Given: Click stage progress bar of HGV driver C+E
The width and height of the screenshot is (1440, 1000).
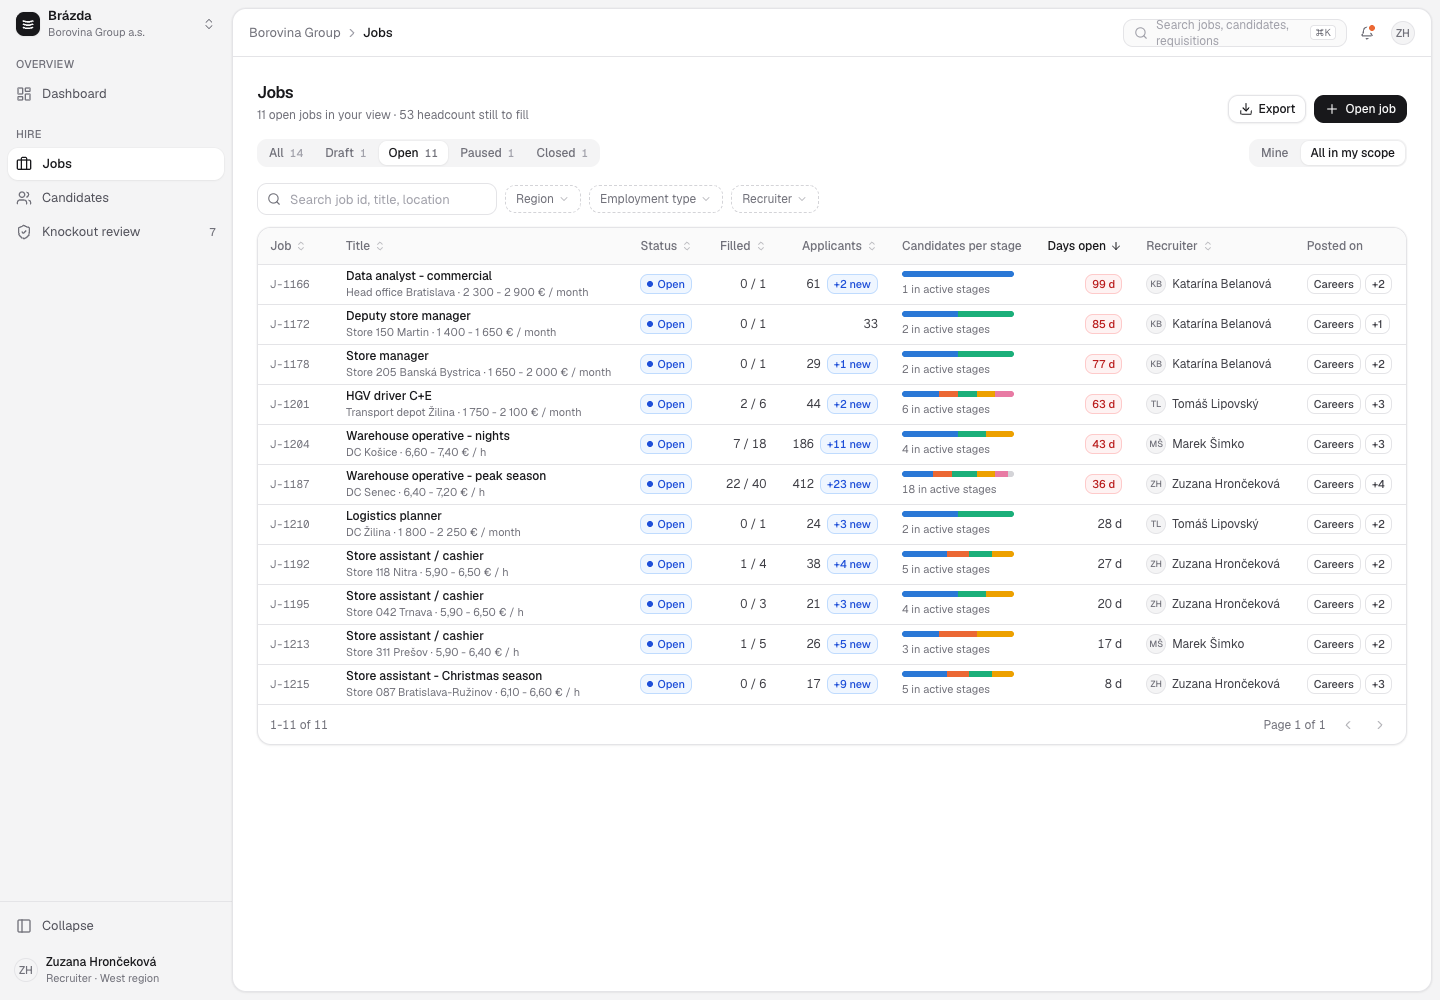Looking at the screenshot, I should (958, 394).
